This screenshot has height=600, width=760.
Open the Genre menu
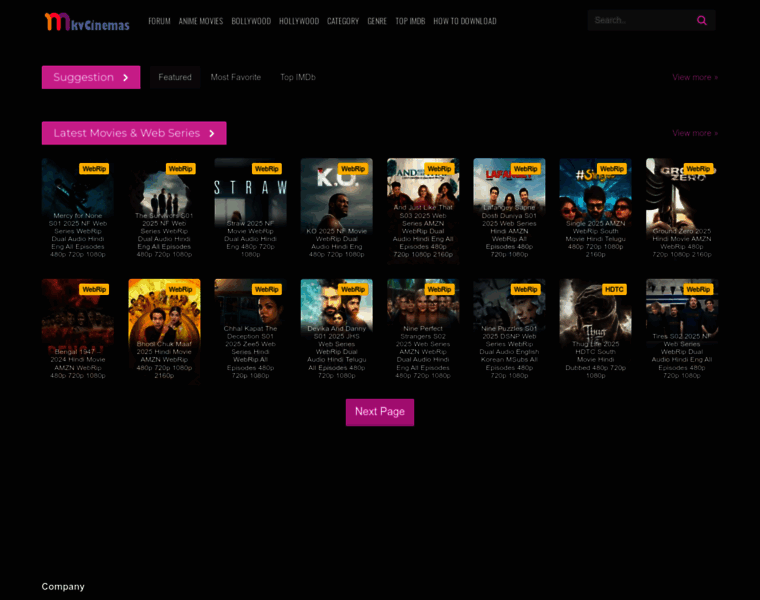coord(377,21)
